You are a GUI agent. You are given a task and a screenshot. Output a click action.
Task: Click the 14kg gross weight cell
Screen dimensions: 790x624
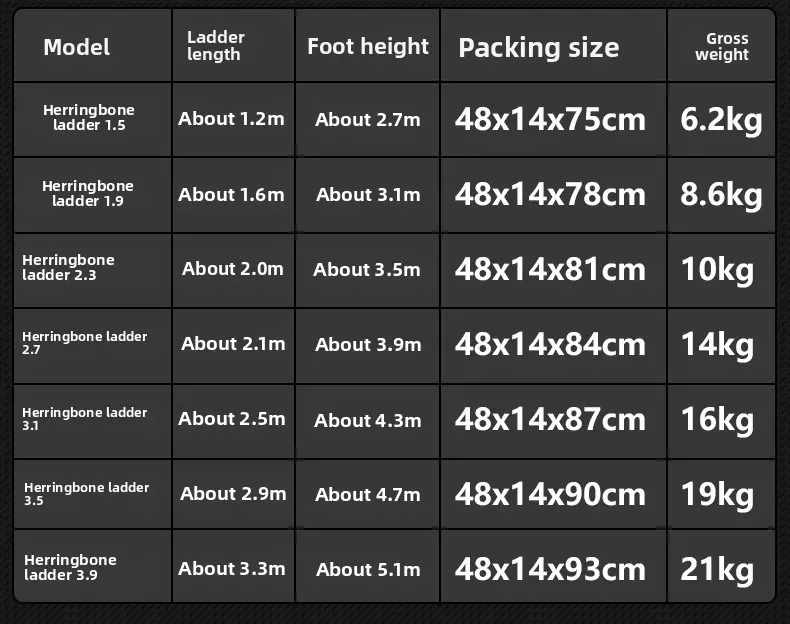point(721,346)
